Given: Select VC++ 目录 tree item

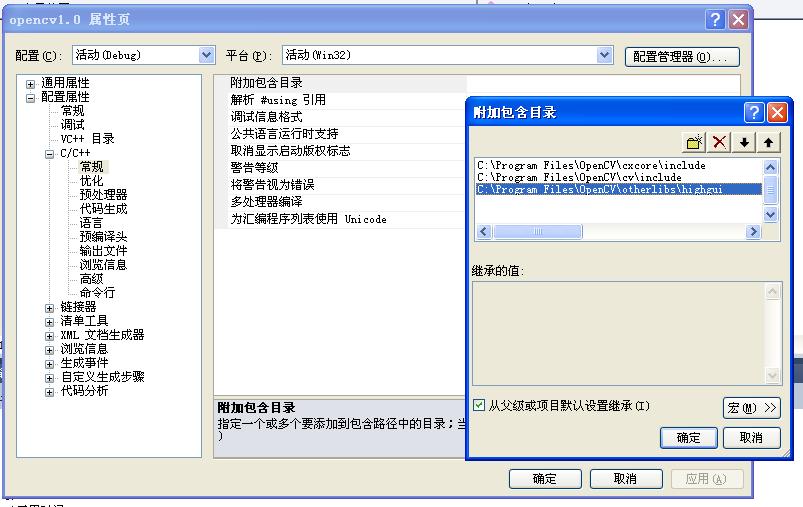Looking at the screenshot, I should [87, 139].
